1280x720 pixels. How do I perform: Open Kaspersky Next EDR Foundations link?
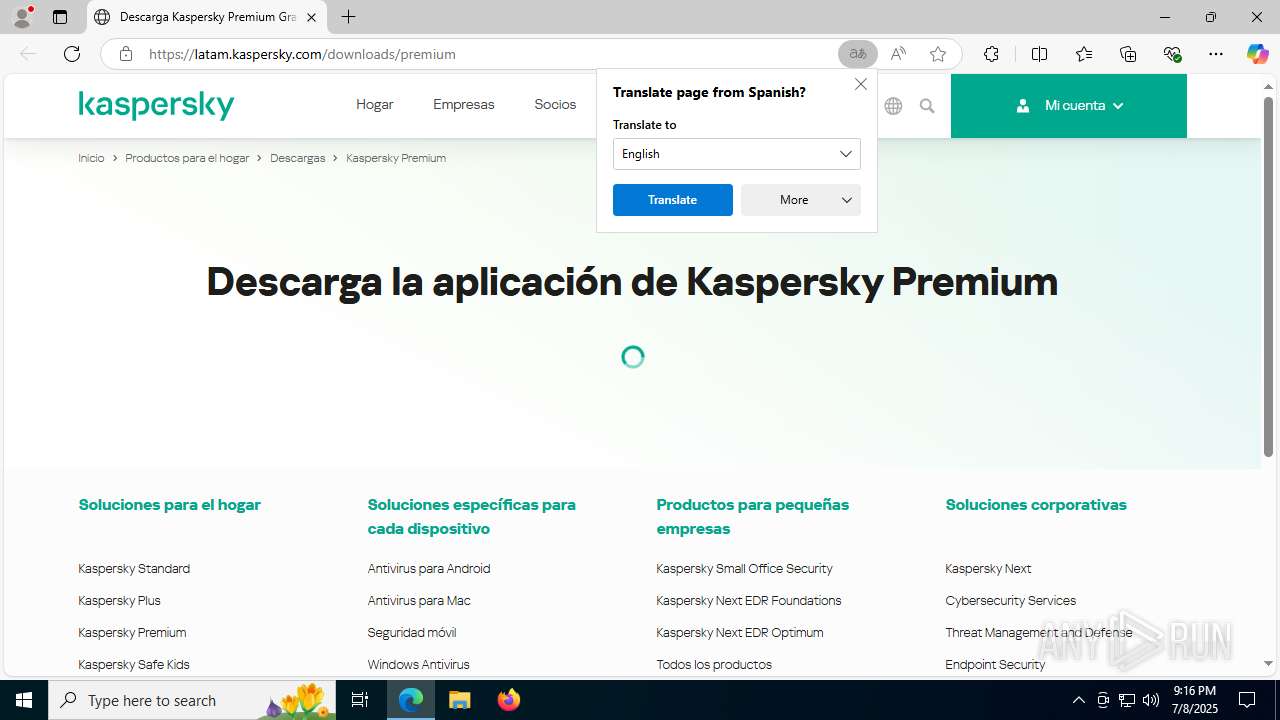pyautogui.click(x=749, y=600)
